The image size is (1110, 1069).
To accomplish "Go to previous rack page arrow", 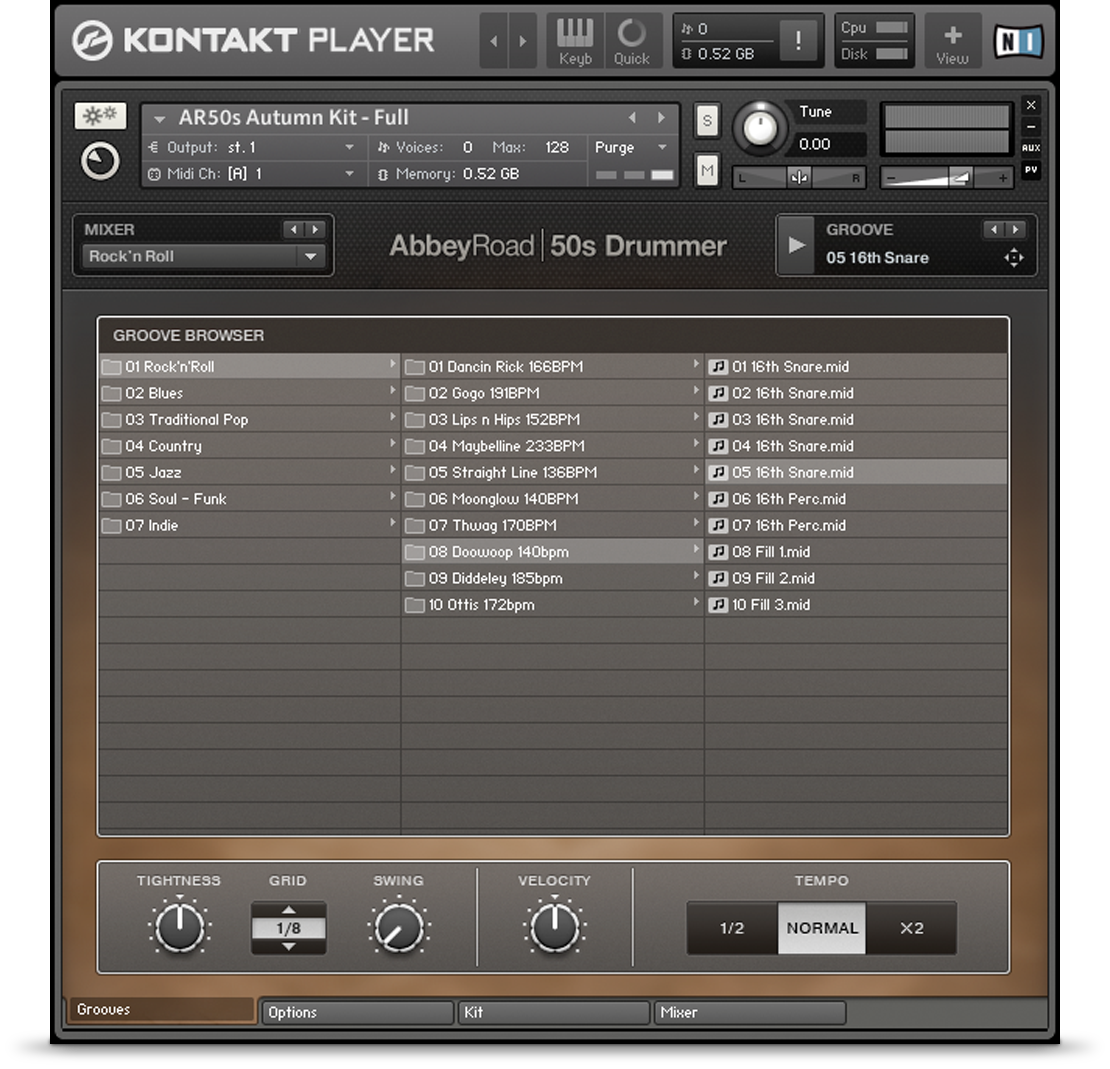I will click(x=494, y=41).
